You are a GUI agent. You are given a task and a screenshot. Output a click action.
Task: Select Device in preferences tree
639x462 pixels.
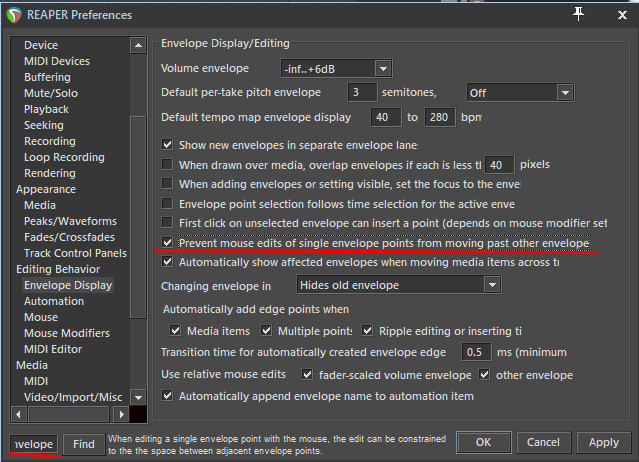[41, 45]
